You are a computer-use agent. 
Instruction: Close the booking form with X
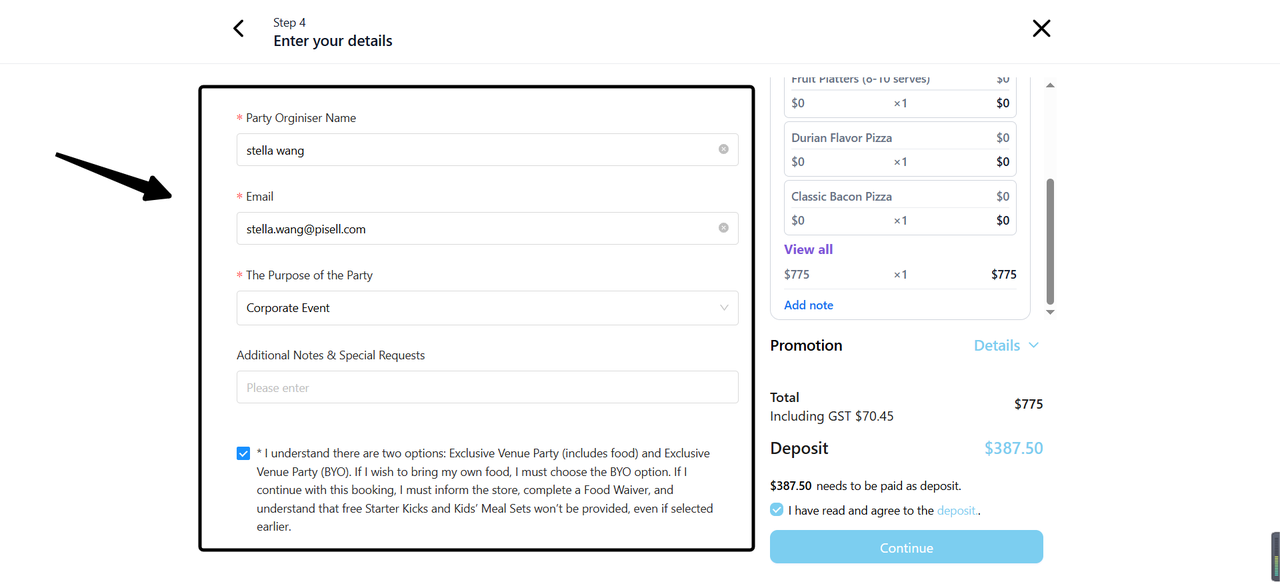coord(1041,28)
